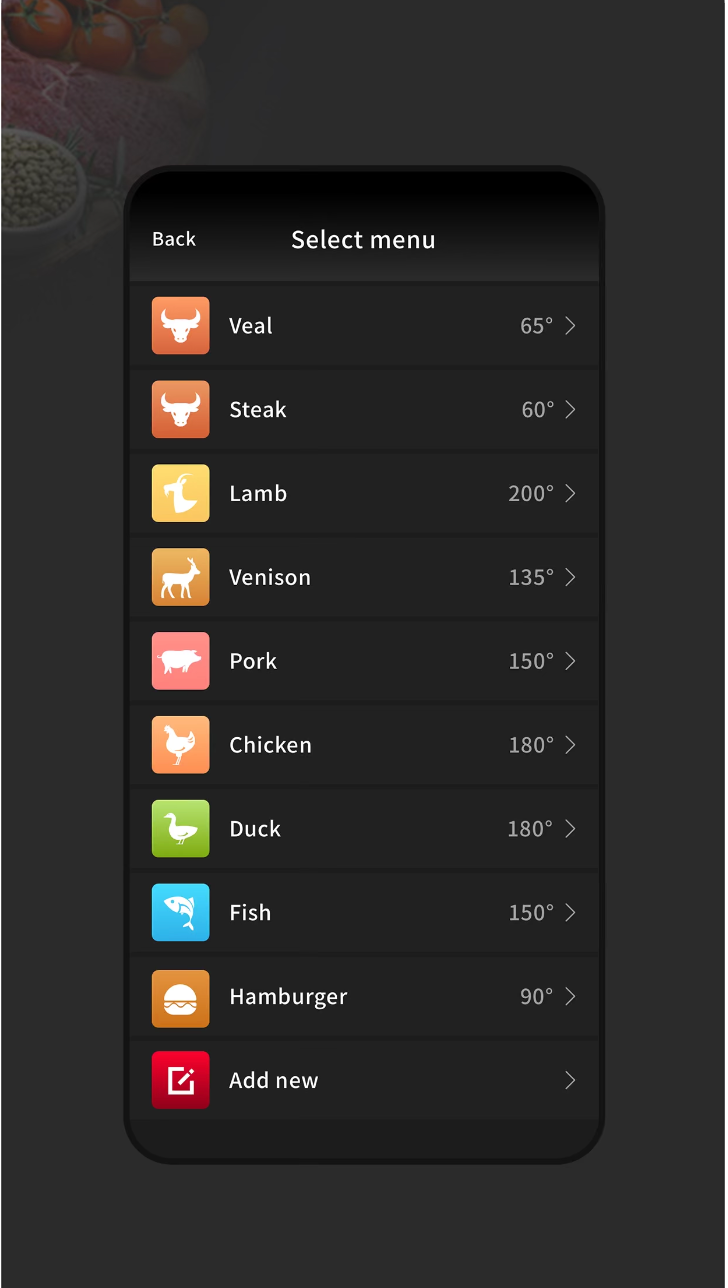Click the yellow Lamb icon
The width and height of the screenshot is (728, 1288).
tap(181, 493)
